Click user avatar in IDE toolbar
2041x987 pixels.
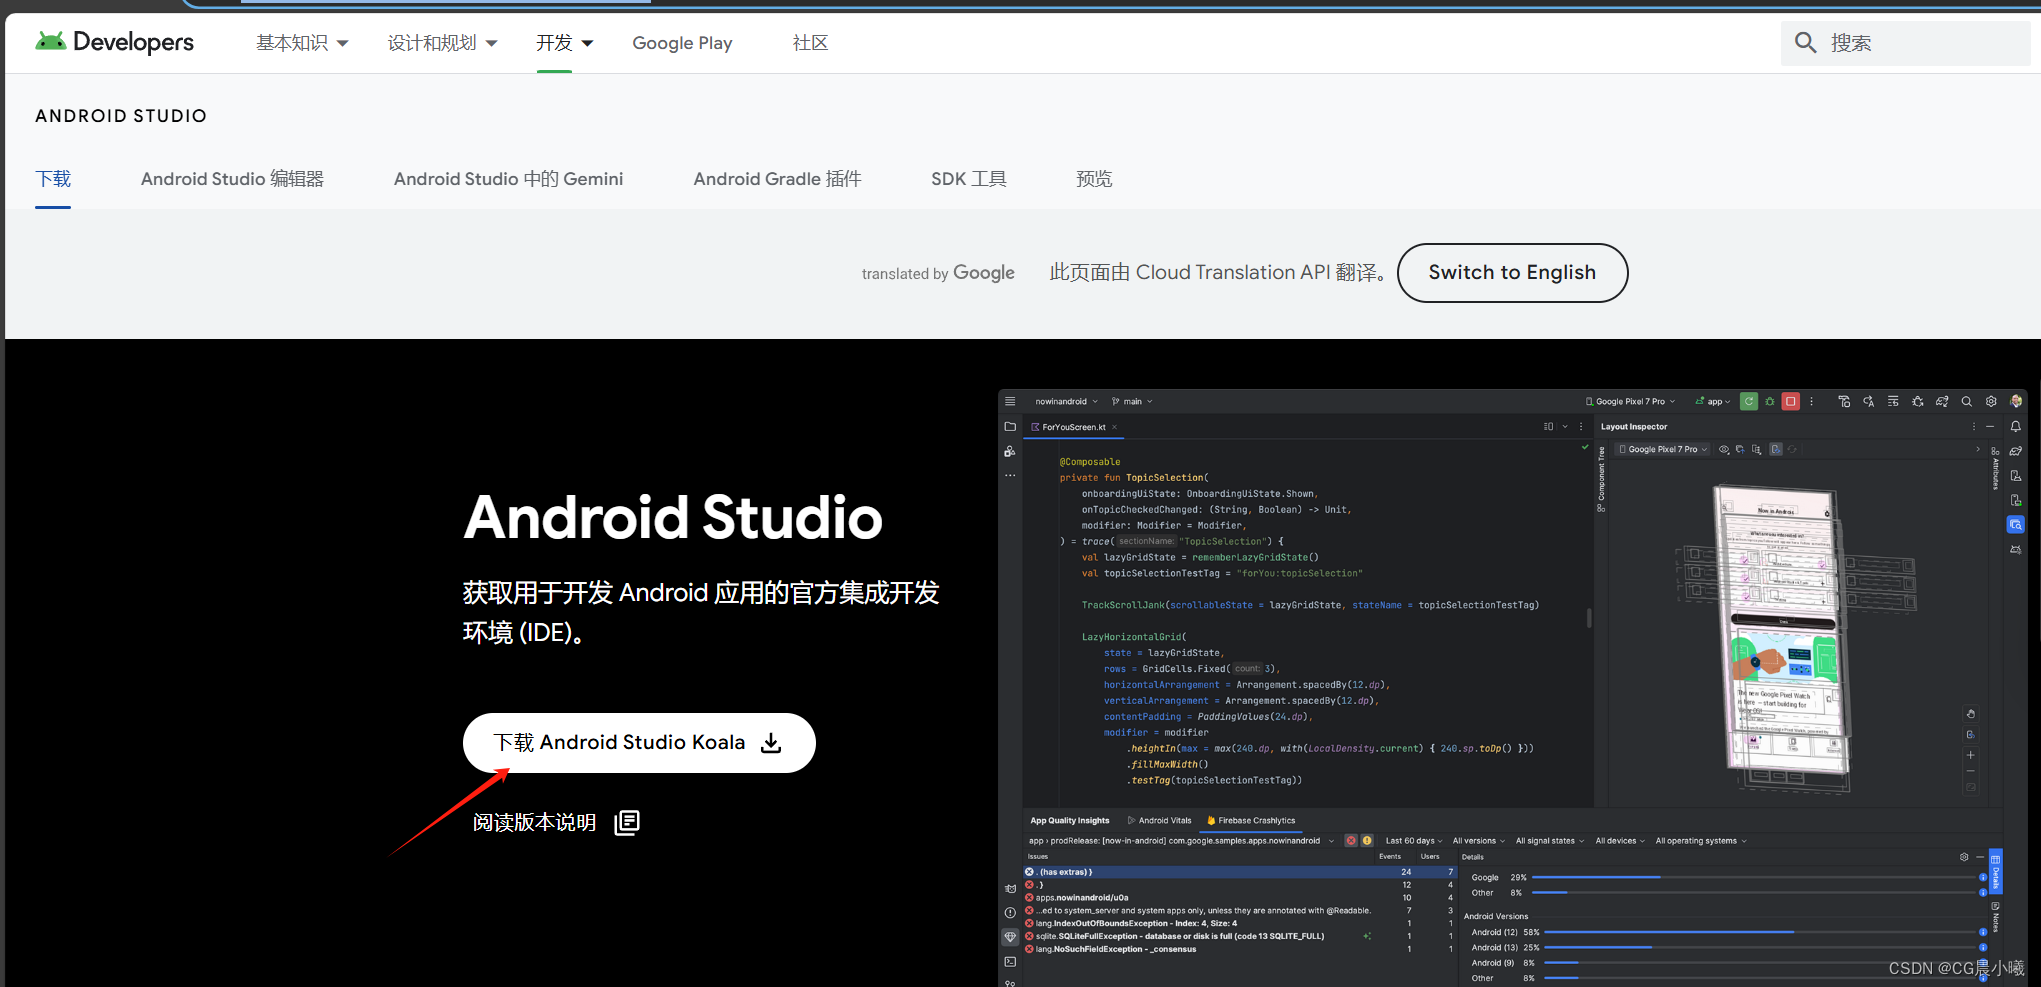click(2016, 401)
